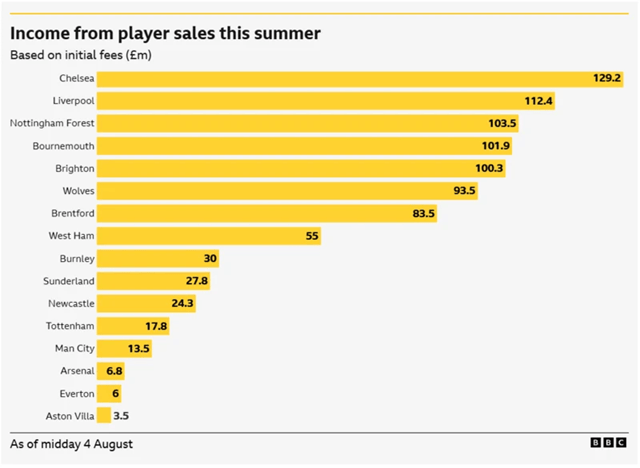Select the Man City bar
Image resolution: width=640 pixels, height=468 pixels.
(124, 348)
